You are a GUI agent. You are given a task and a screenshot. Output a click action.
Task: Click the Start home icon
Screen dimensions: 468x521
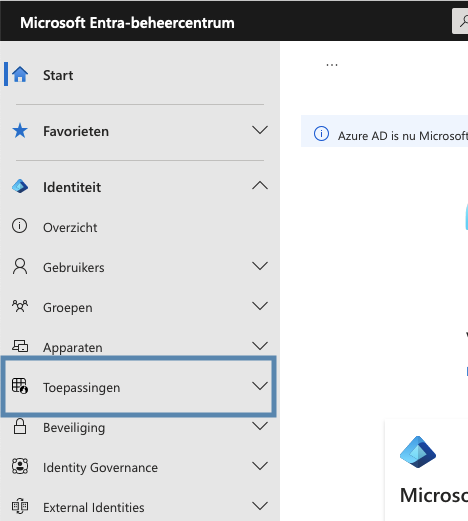[x=20, y=74]
